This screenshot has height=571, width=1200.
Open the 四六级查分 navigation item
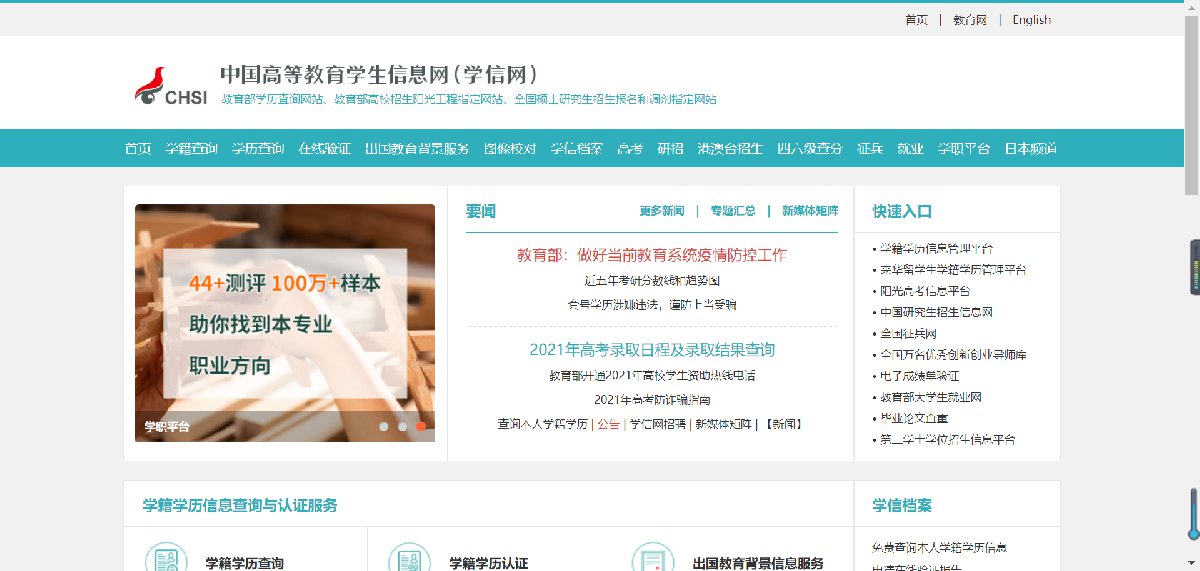tap(810, 148)
